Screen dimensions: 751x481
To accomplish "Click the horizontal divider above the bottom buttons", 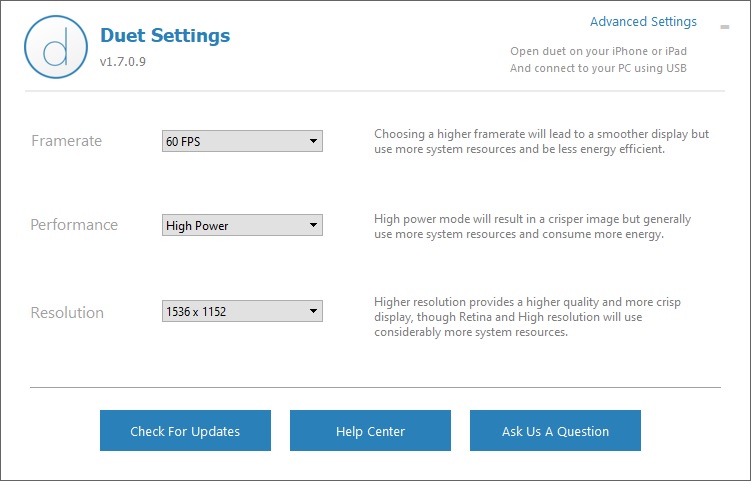I will pyautogui.click(x=375, y=387).
